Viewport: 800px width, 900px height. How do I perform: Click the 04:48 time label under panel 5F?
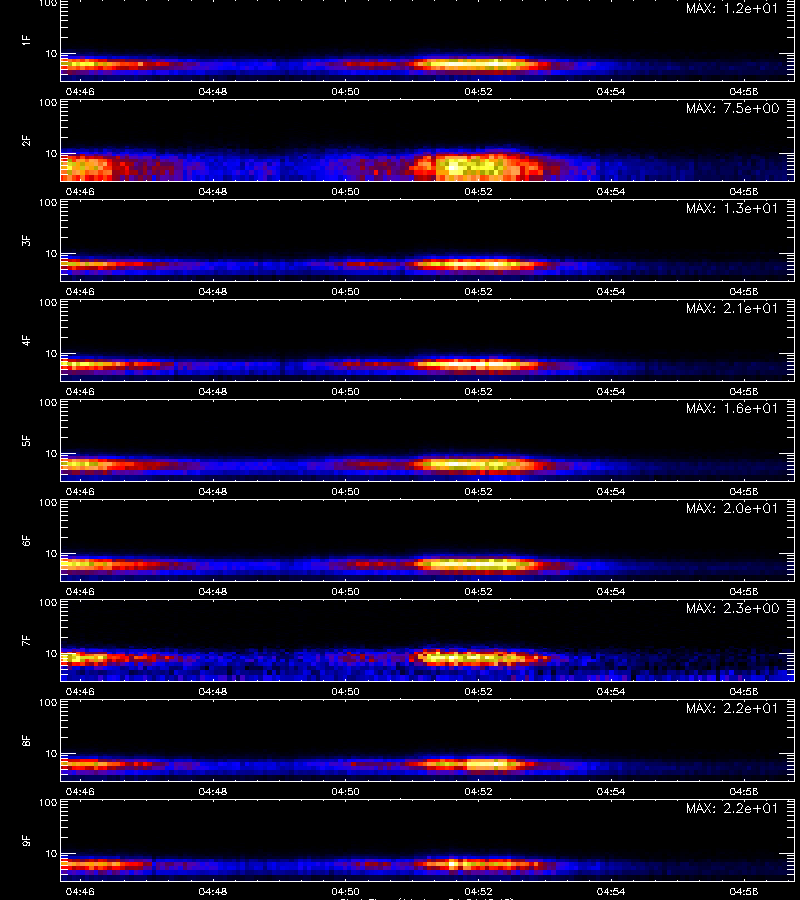point(213,491)
